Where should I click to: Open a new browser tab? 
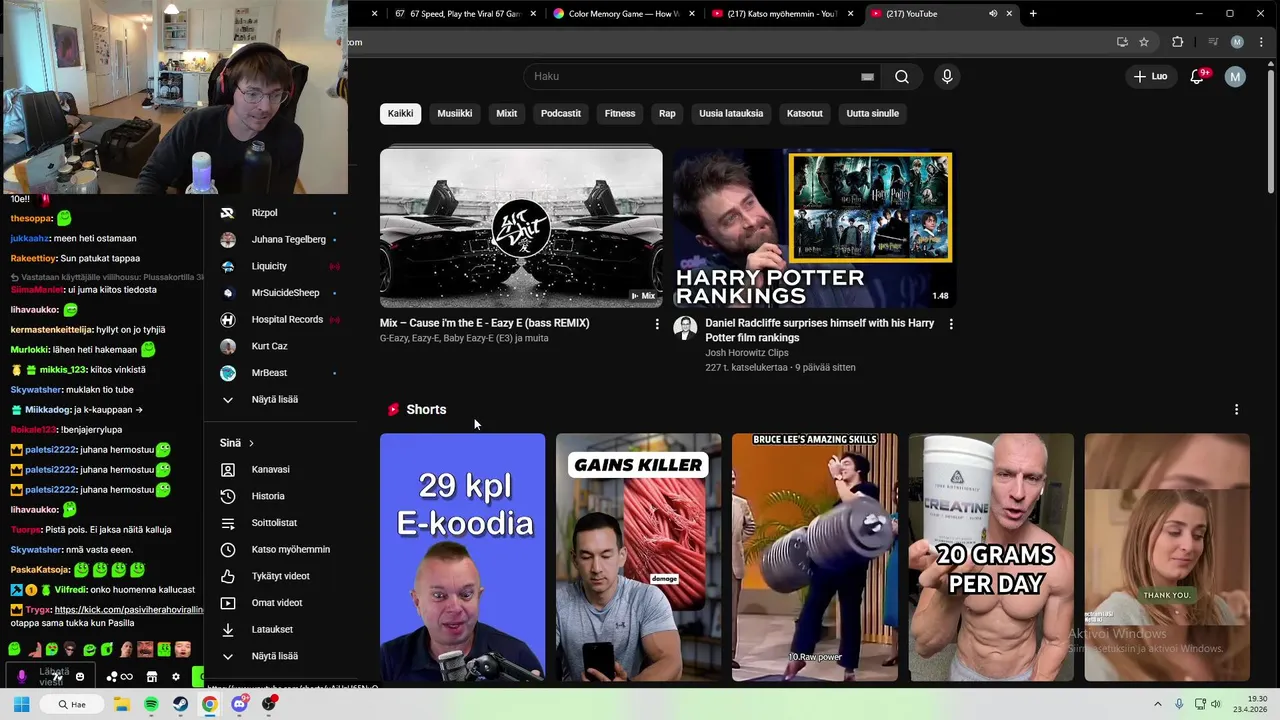click(1033, 14)
